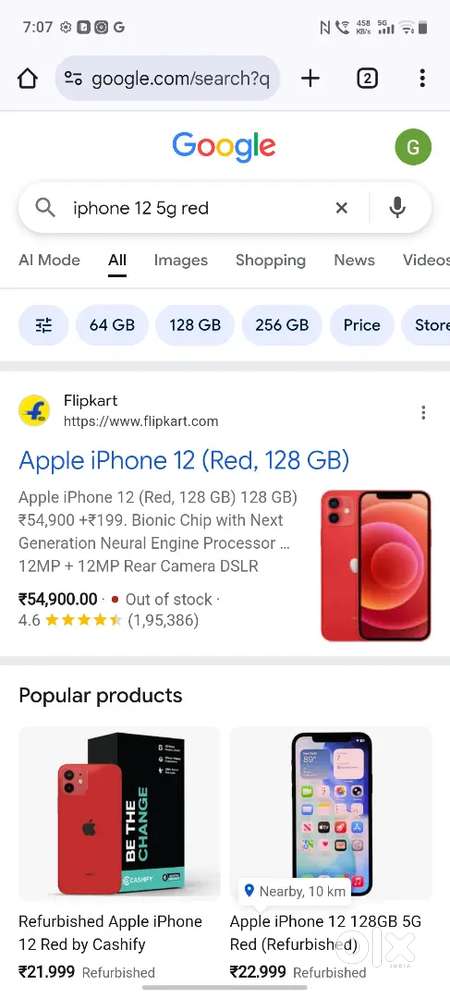This screenshot has height=998, width=450.
Task: Open the filter sliders chip
Action: pyautogui.click(x=43, y=325)
